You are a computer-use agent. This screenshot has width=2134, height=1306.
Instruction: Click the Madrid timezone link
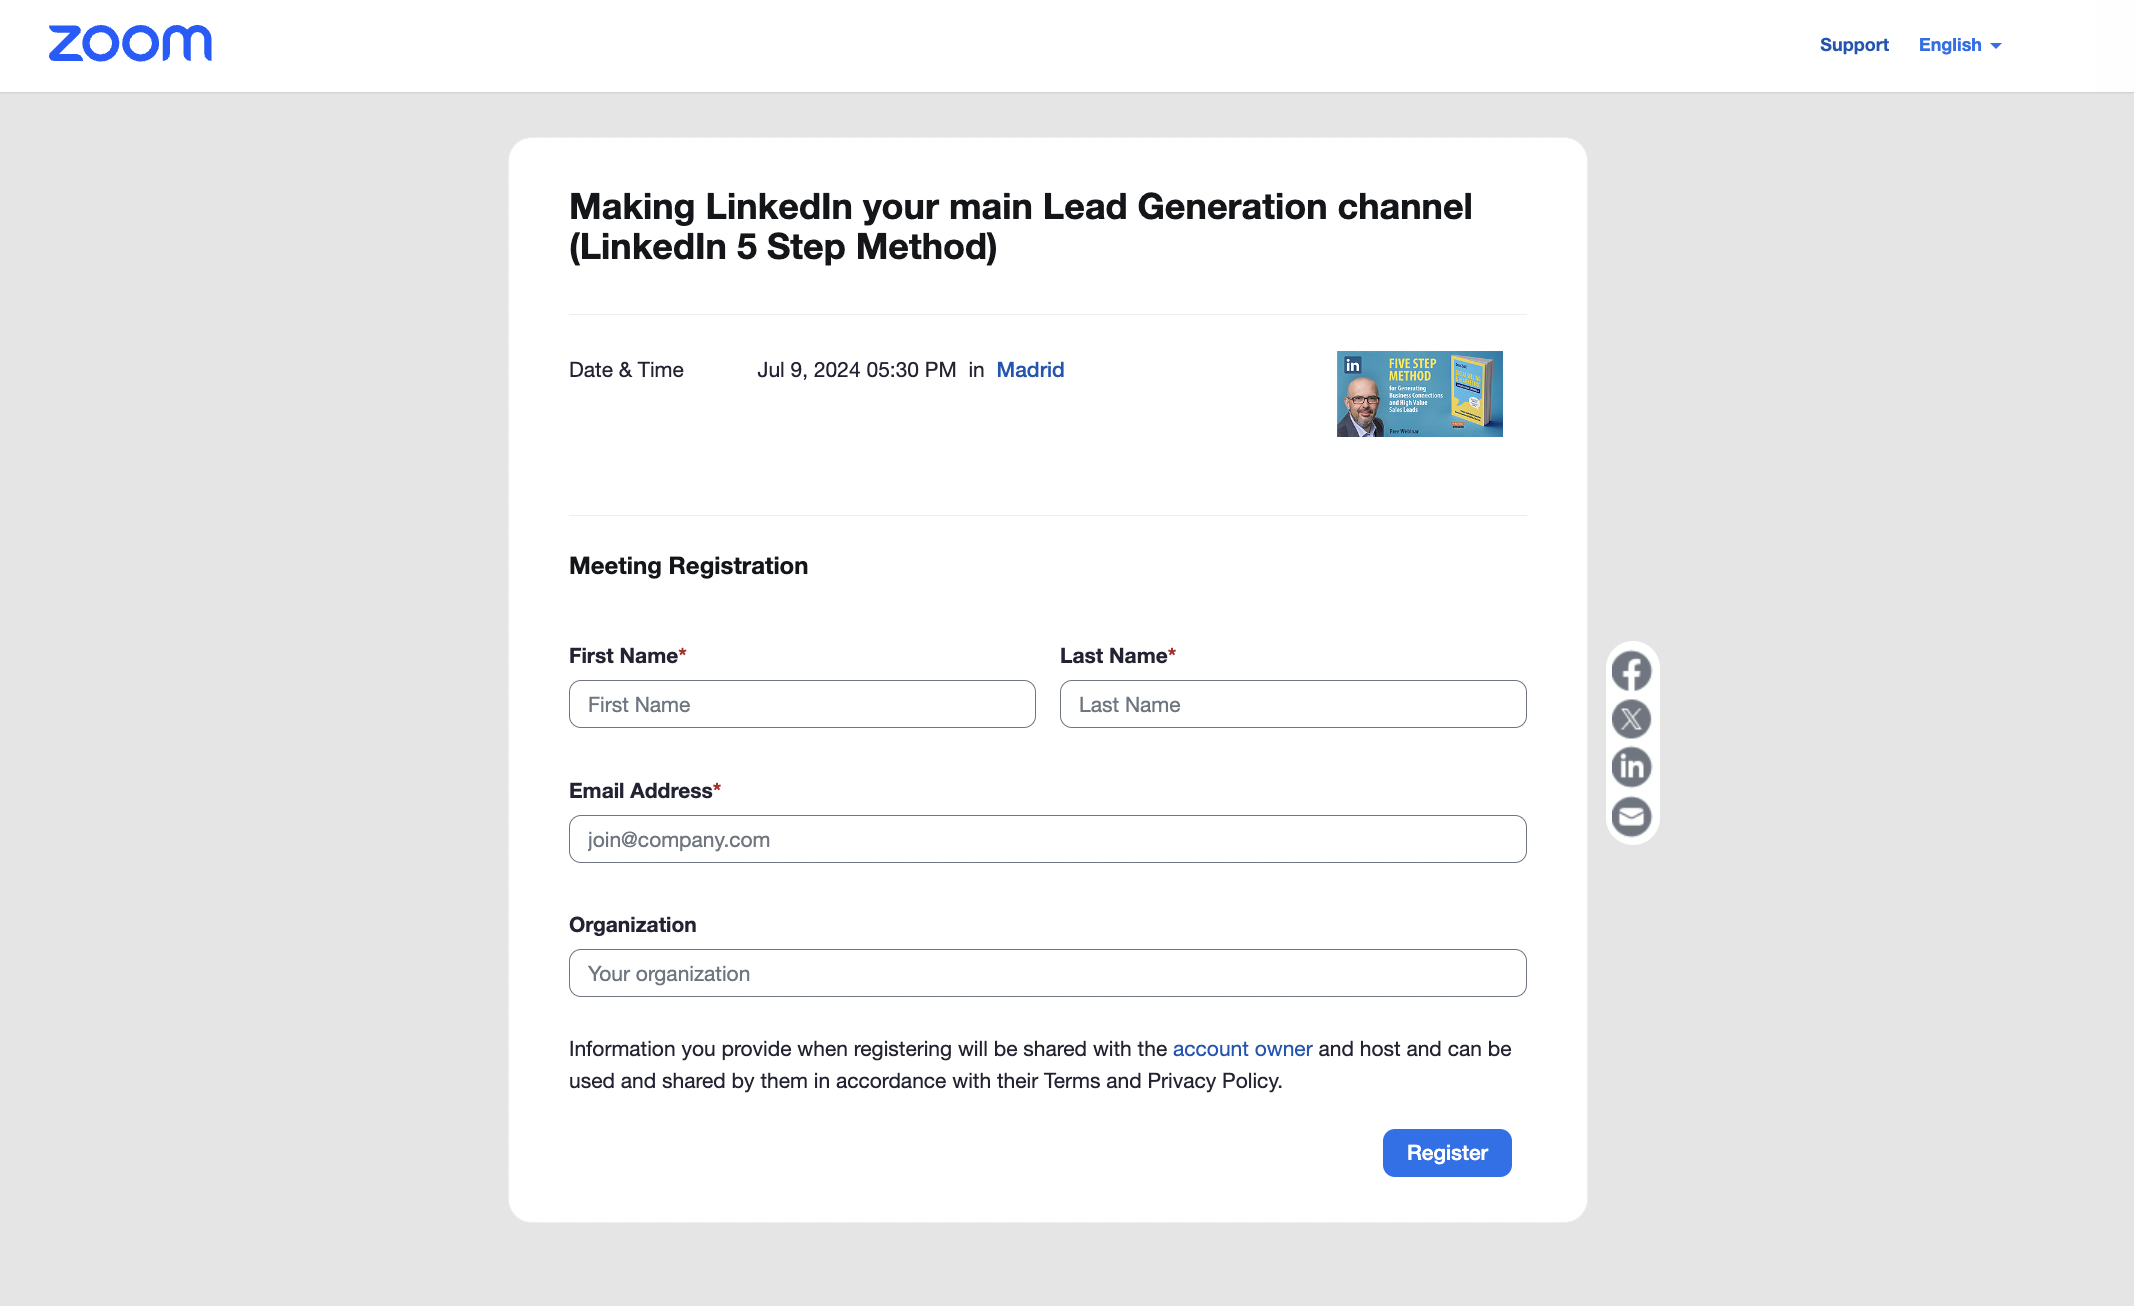(x=1030, y=369)
